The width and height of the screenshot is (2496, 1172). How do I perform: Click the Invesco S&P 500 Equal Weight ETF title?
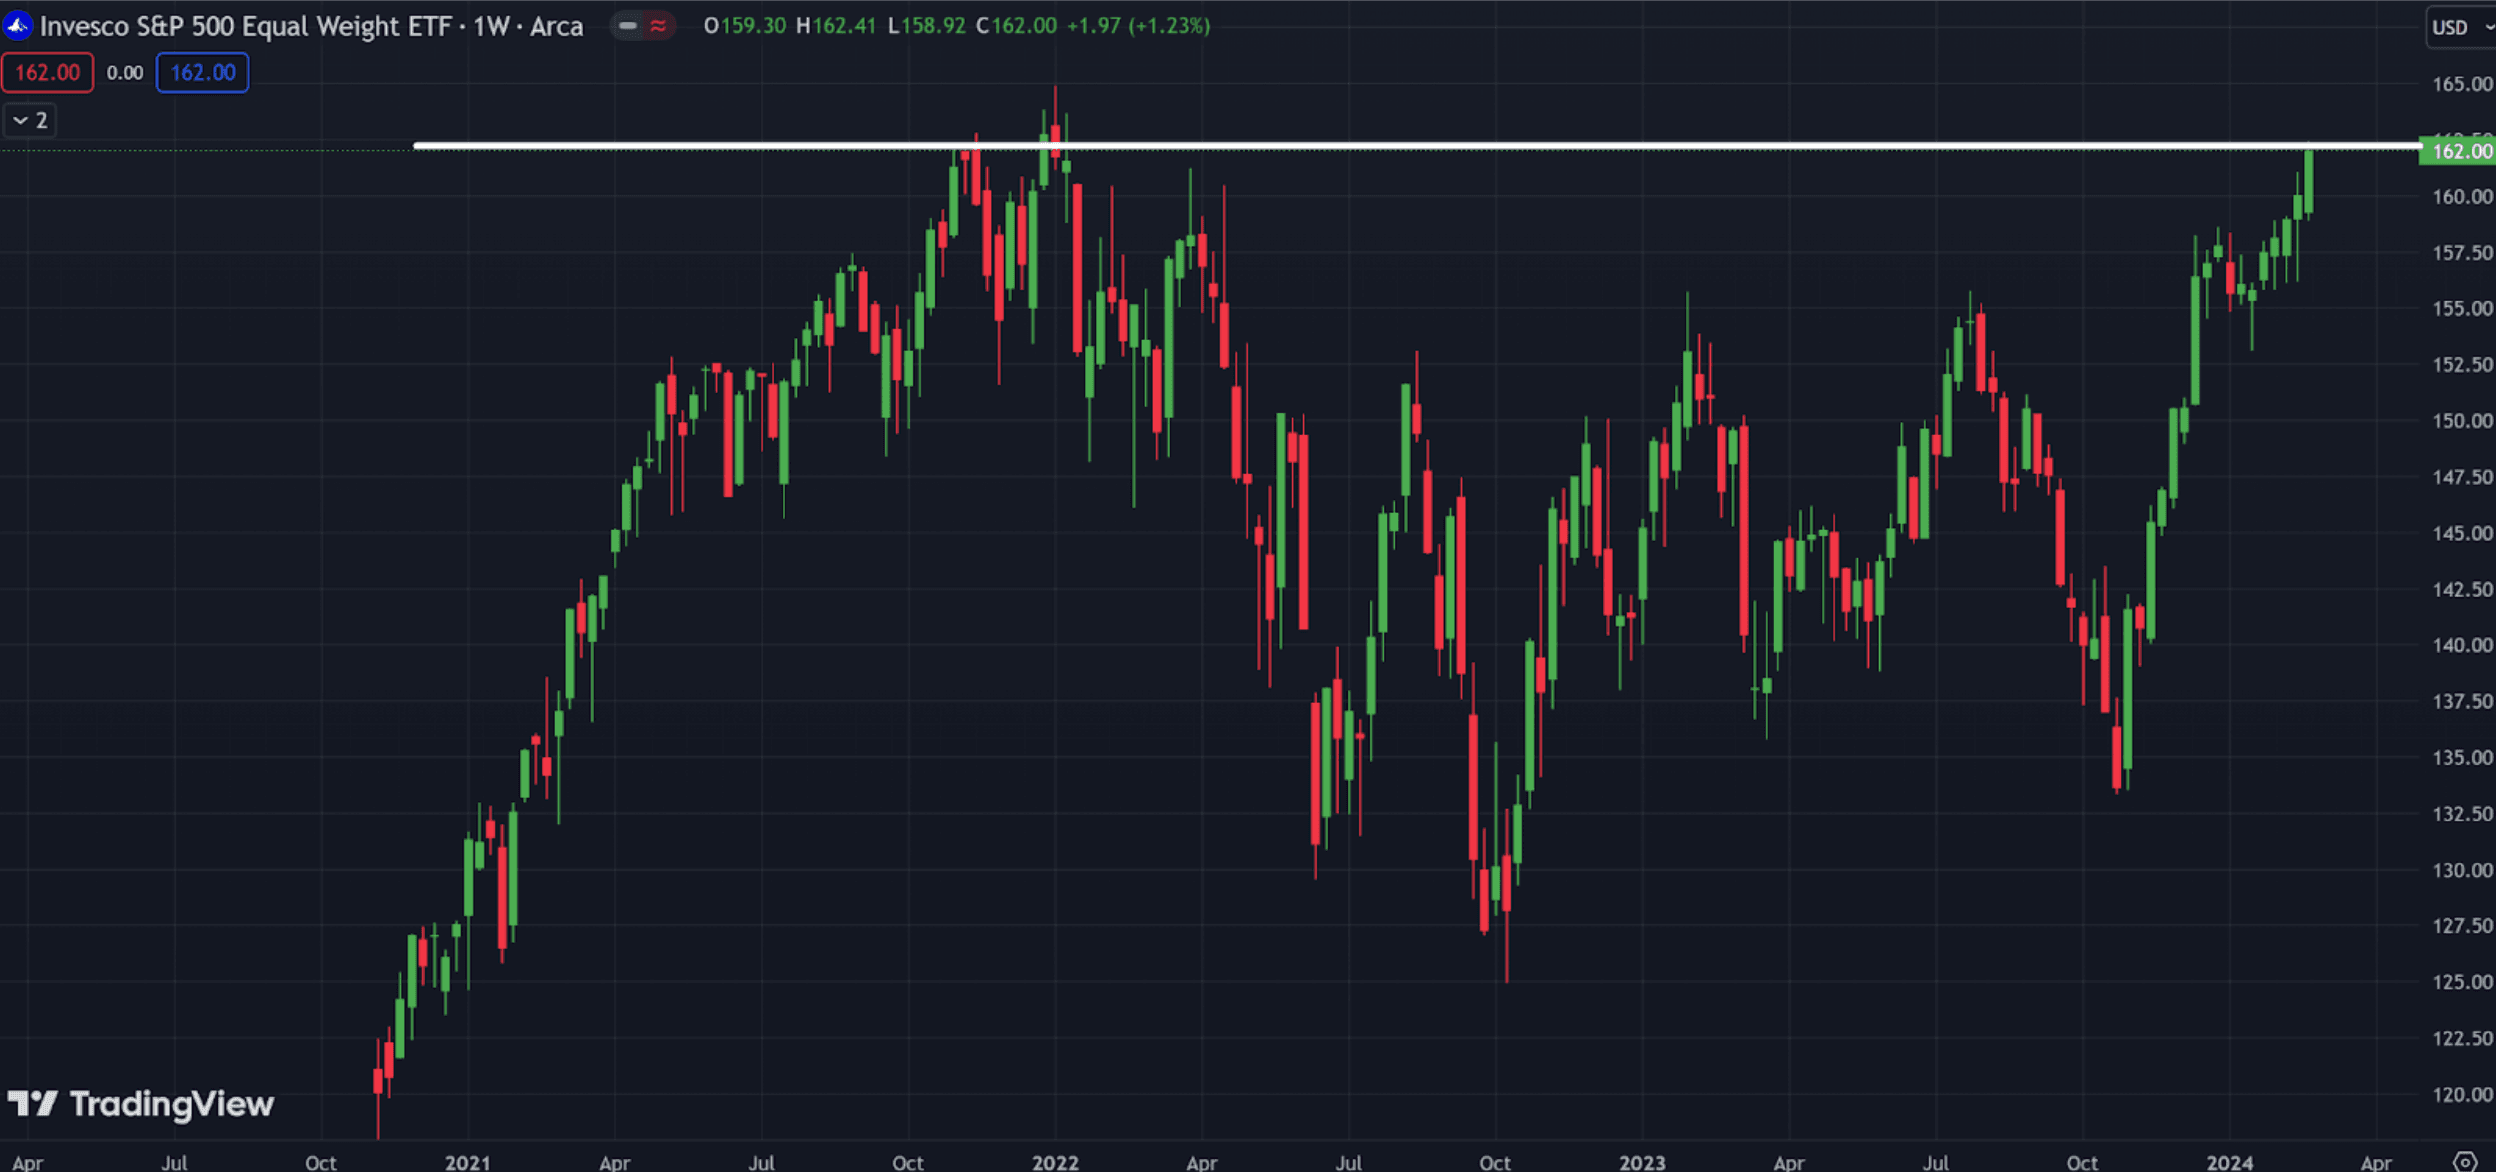[245, 26]
